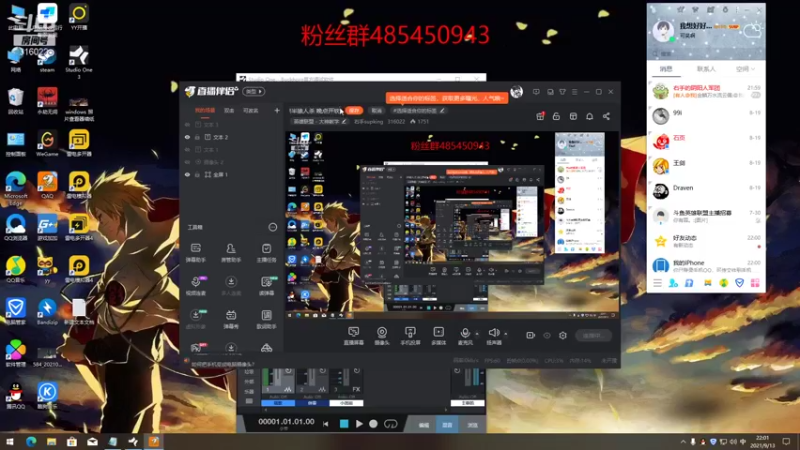Screen dimensions: 800x450
Task: Click the record video icon beside settings
Action: pos(531,335)
